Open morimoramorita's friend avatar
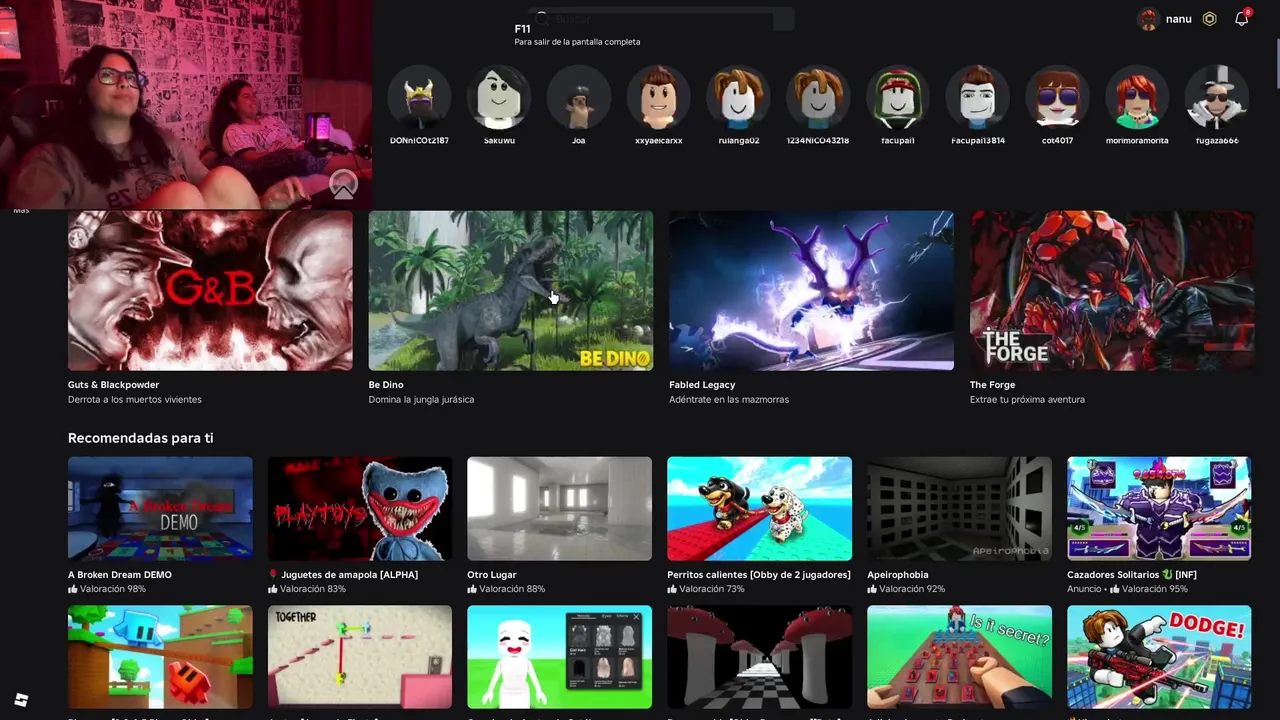This screenshot has height=720, width=1280. pos(1137,98)
